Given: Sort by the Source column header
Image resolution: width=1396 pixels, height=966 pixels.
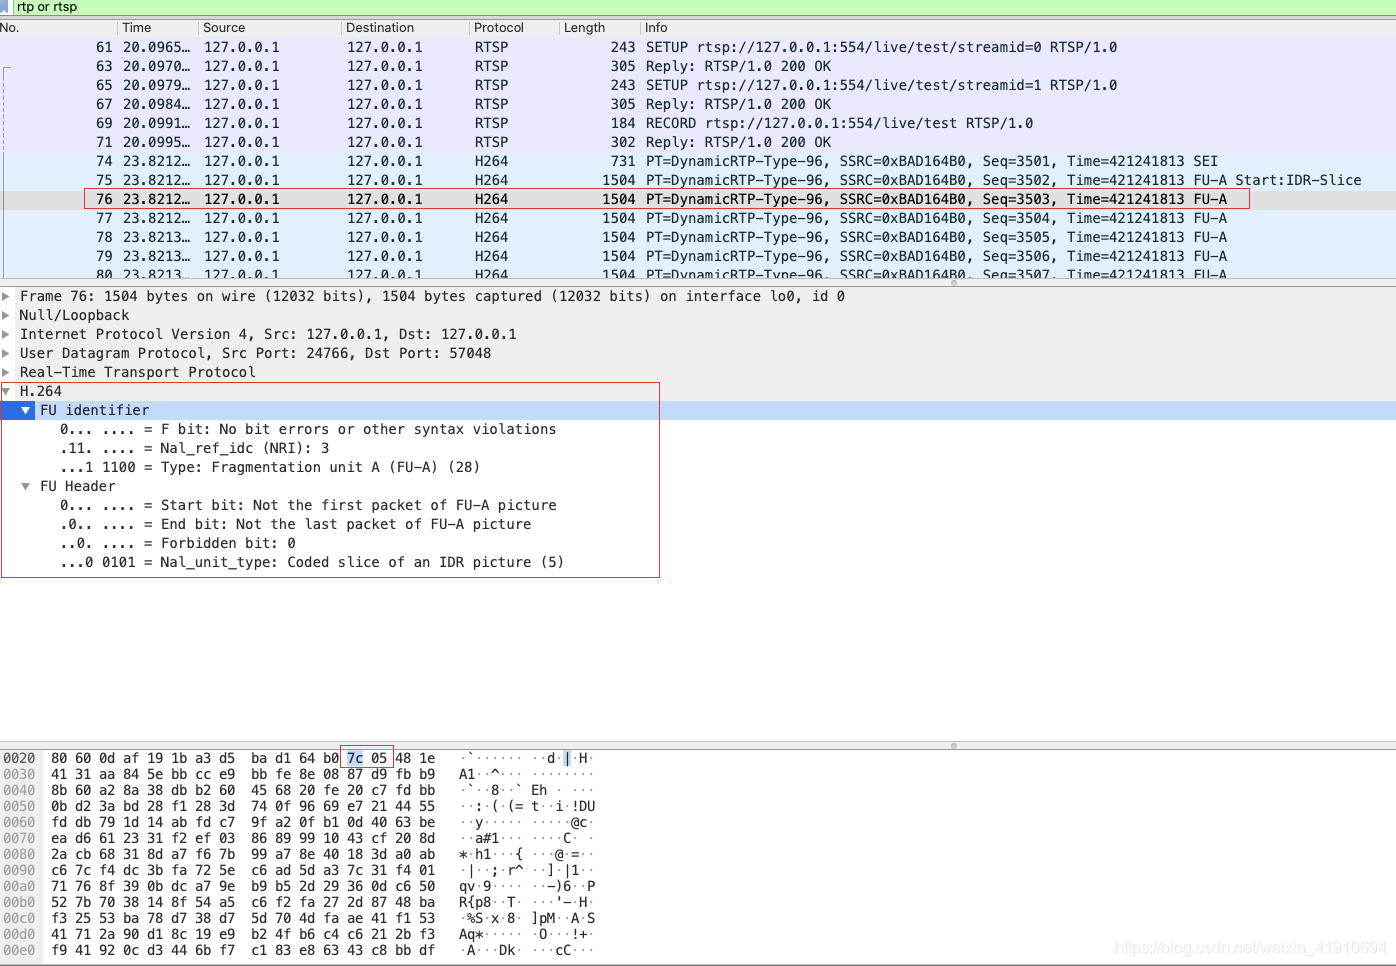Looking at the screenshot, I should pos(269,28).
